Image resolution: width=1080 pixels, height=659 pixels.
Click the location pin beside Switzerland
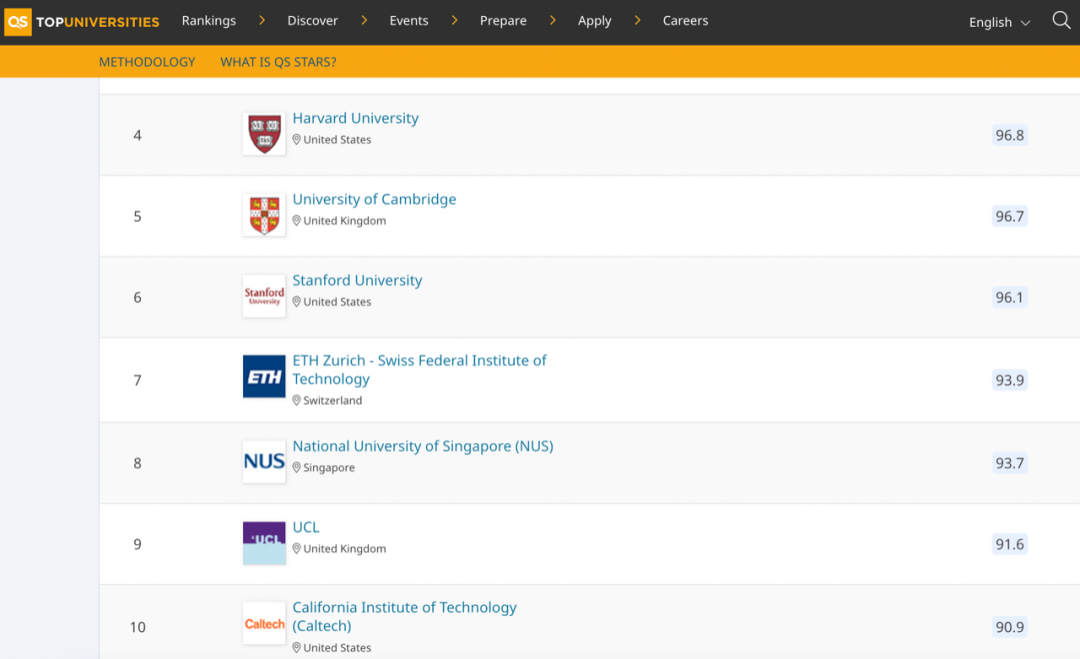point(297,400)
